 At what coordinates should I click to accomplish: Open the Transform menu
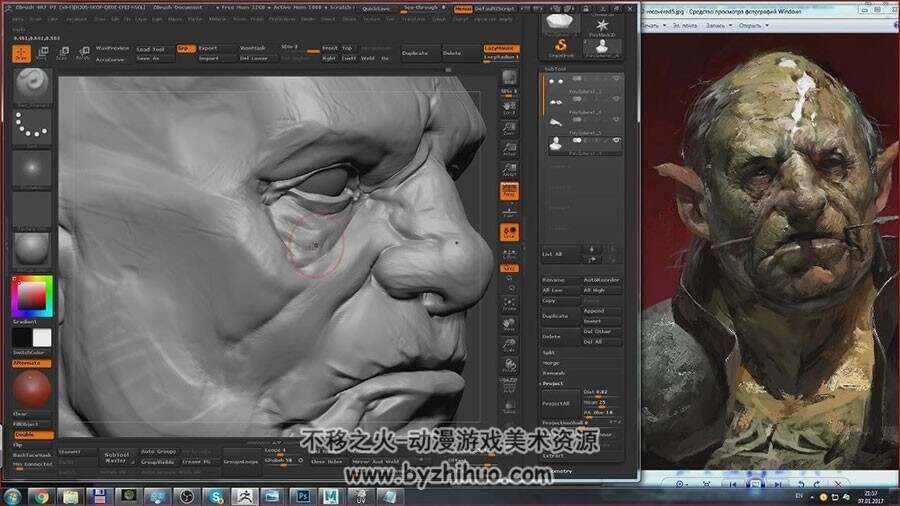(413, 19)
